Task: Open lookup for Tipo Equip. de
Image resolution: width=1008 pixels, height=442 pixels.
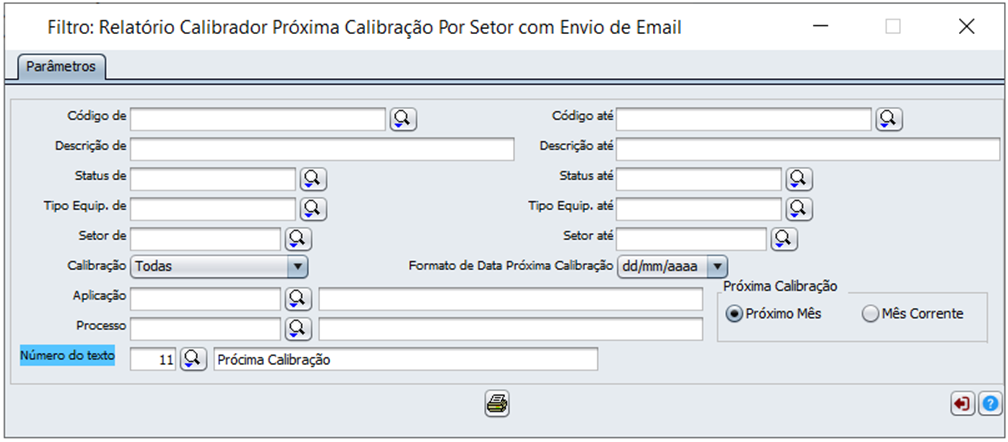Action: coord(314,208)
